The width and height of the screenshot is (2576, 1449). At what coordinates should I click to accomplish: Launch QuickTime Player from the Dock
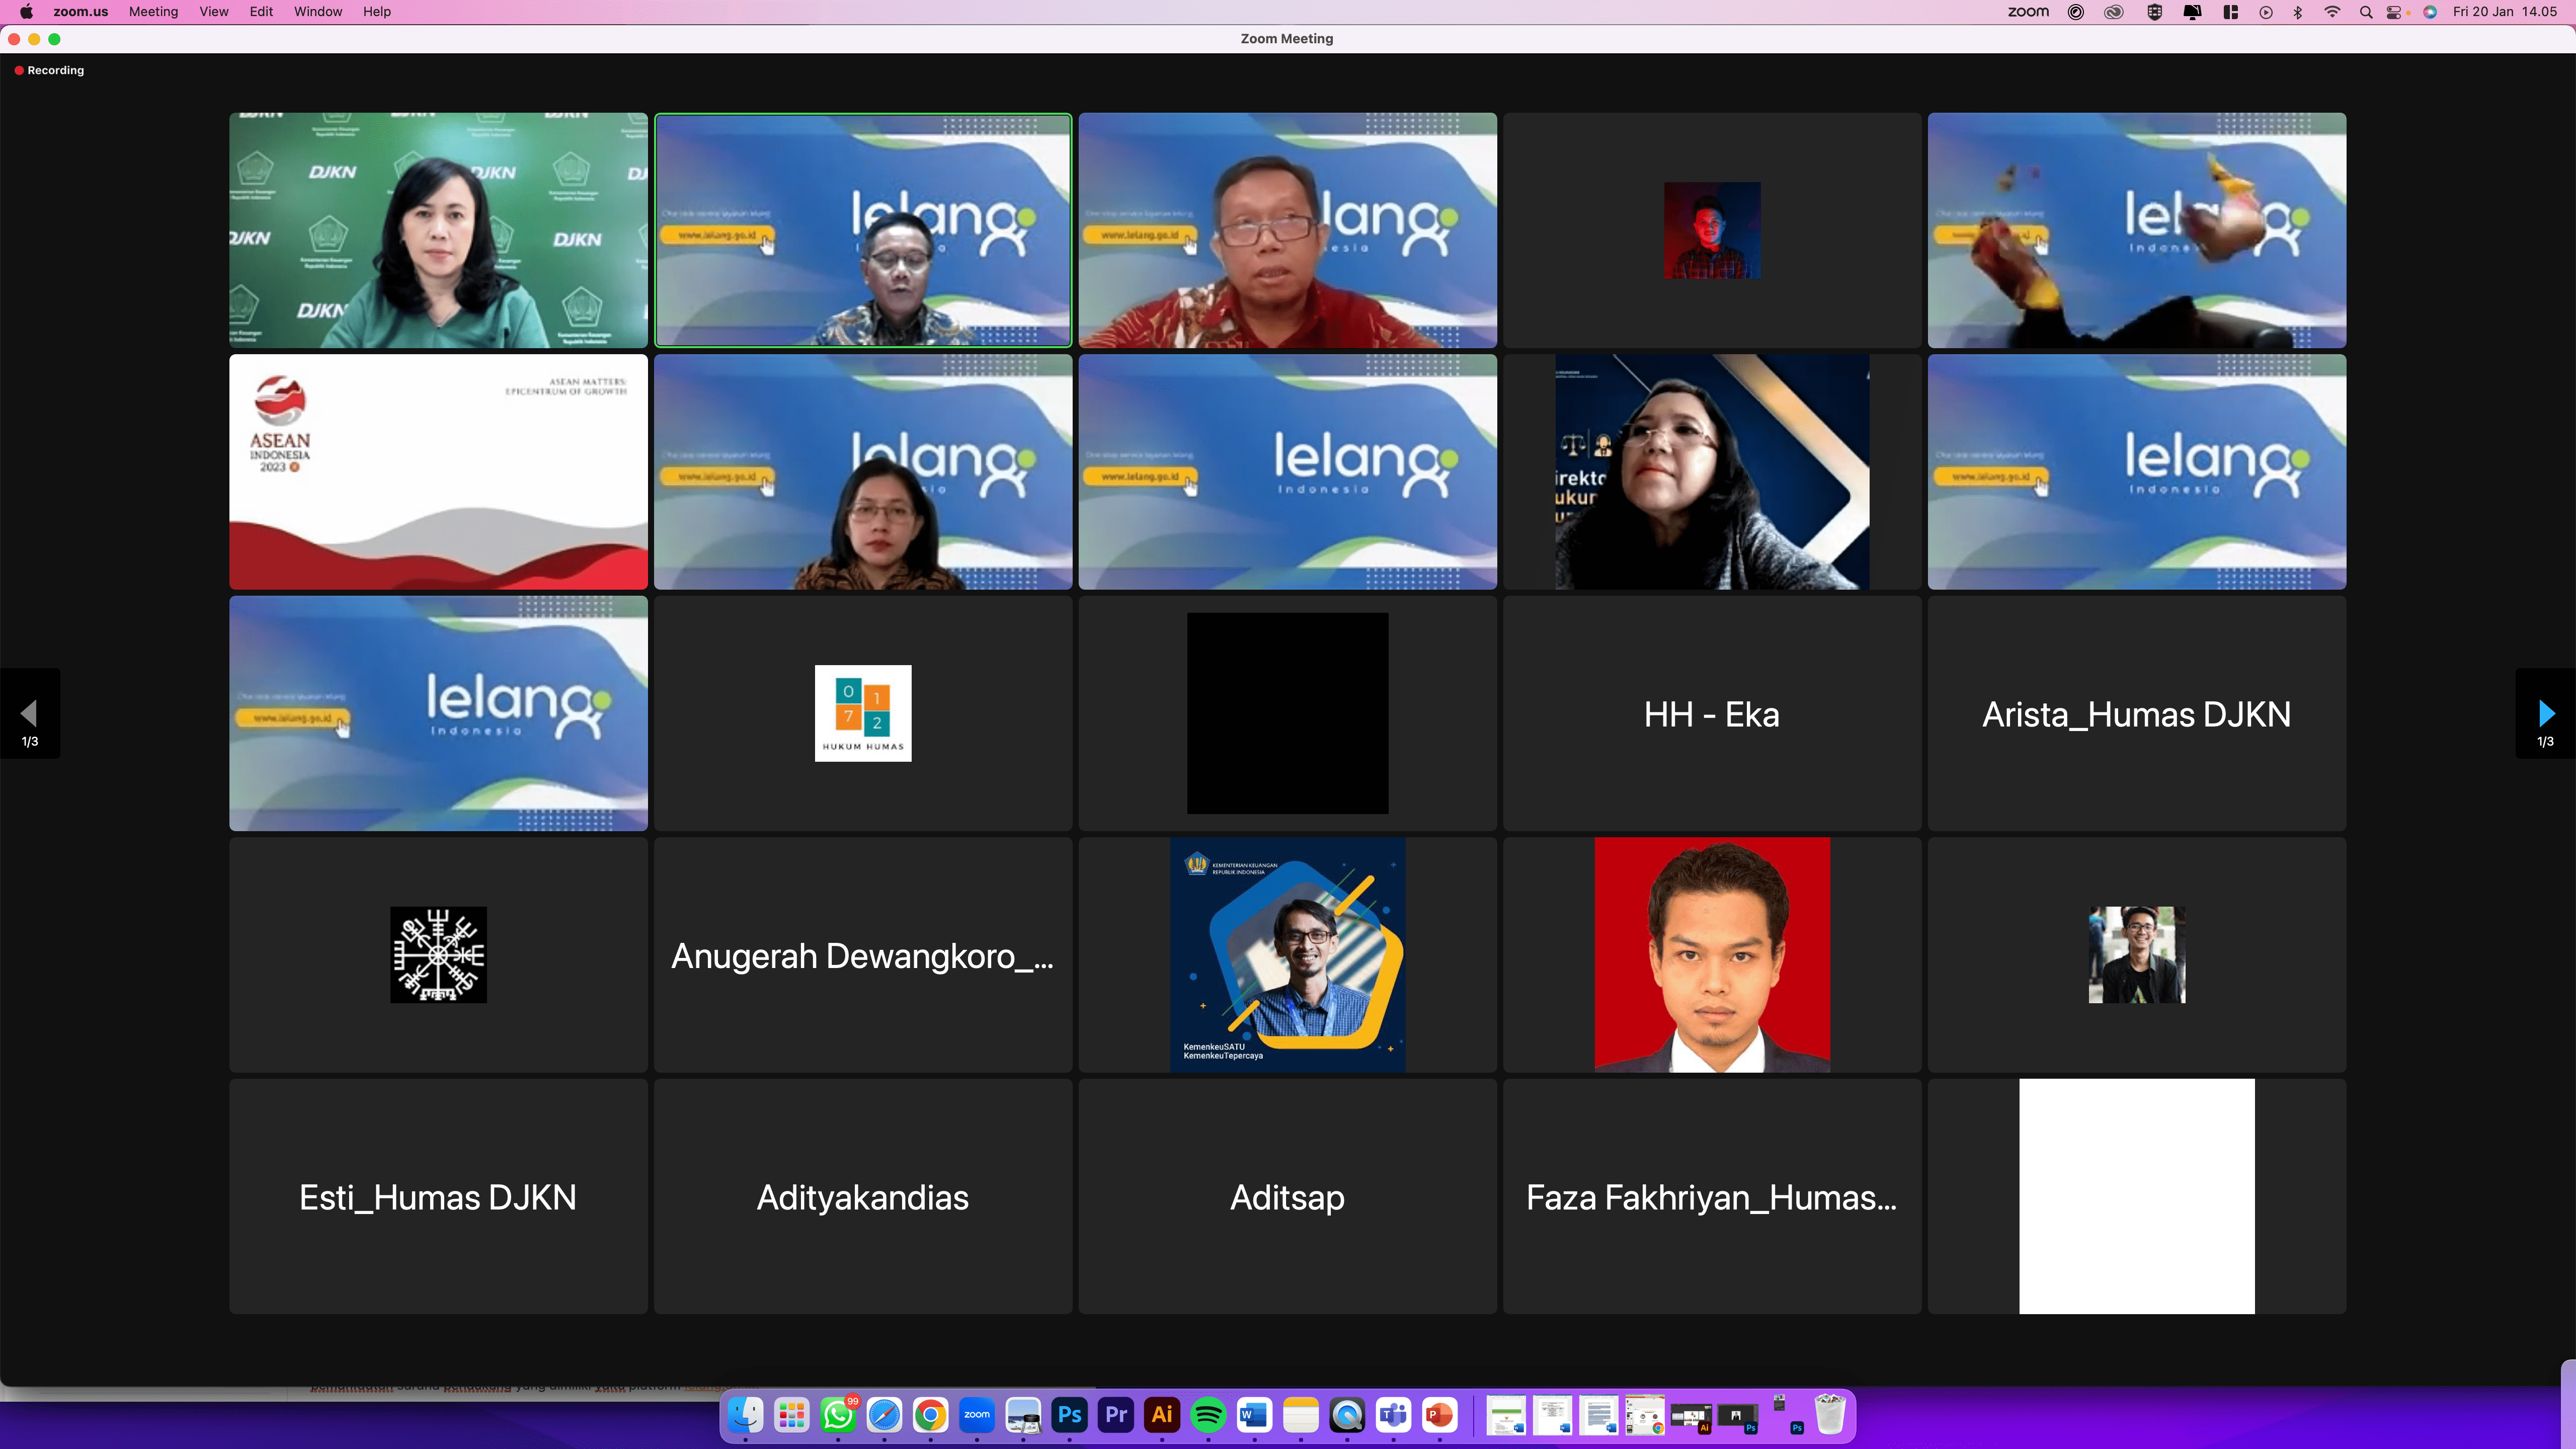pyautogui.click(x=1347, y=1415)
